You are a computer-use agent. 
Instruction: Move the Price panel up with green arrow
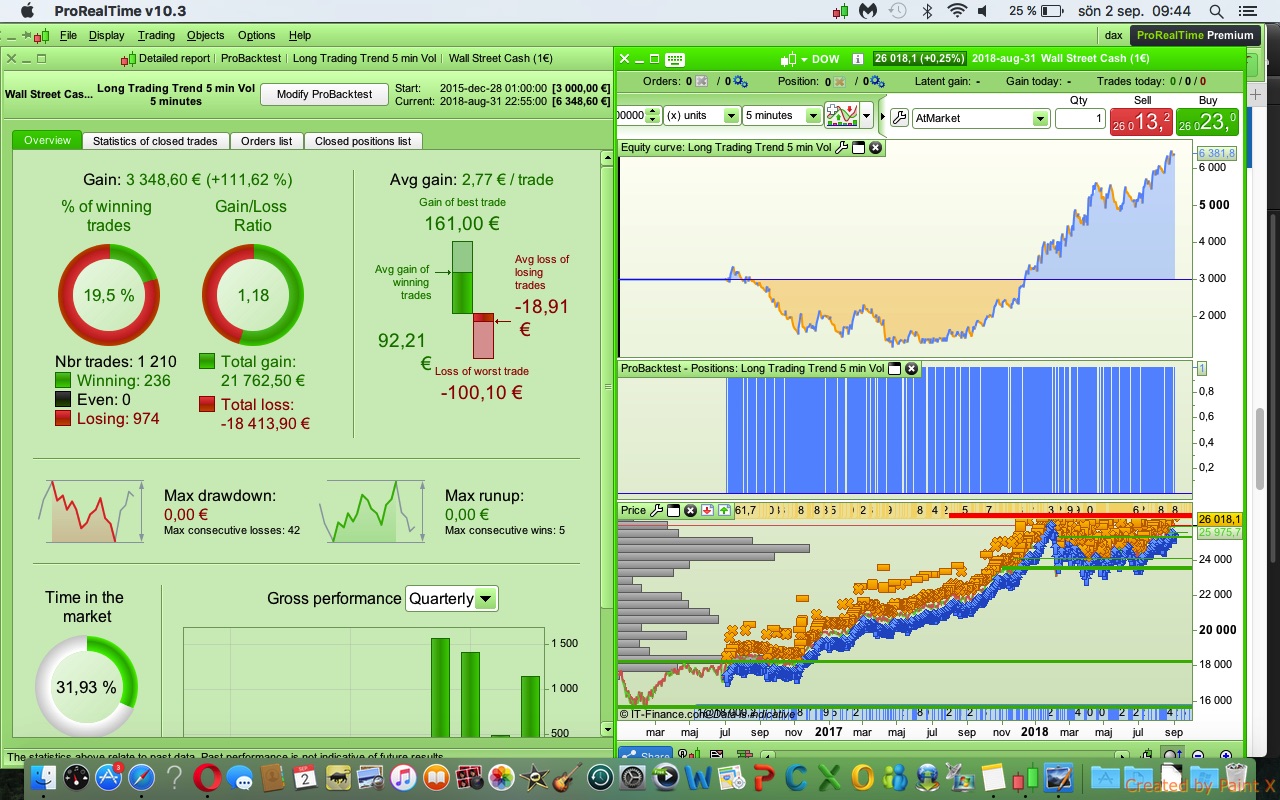(x=723, y=511)
